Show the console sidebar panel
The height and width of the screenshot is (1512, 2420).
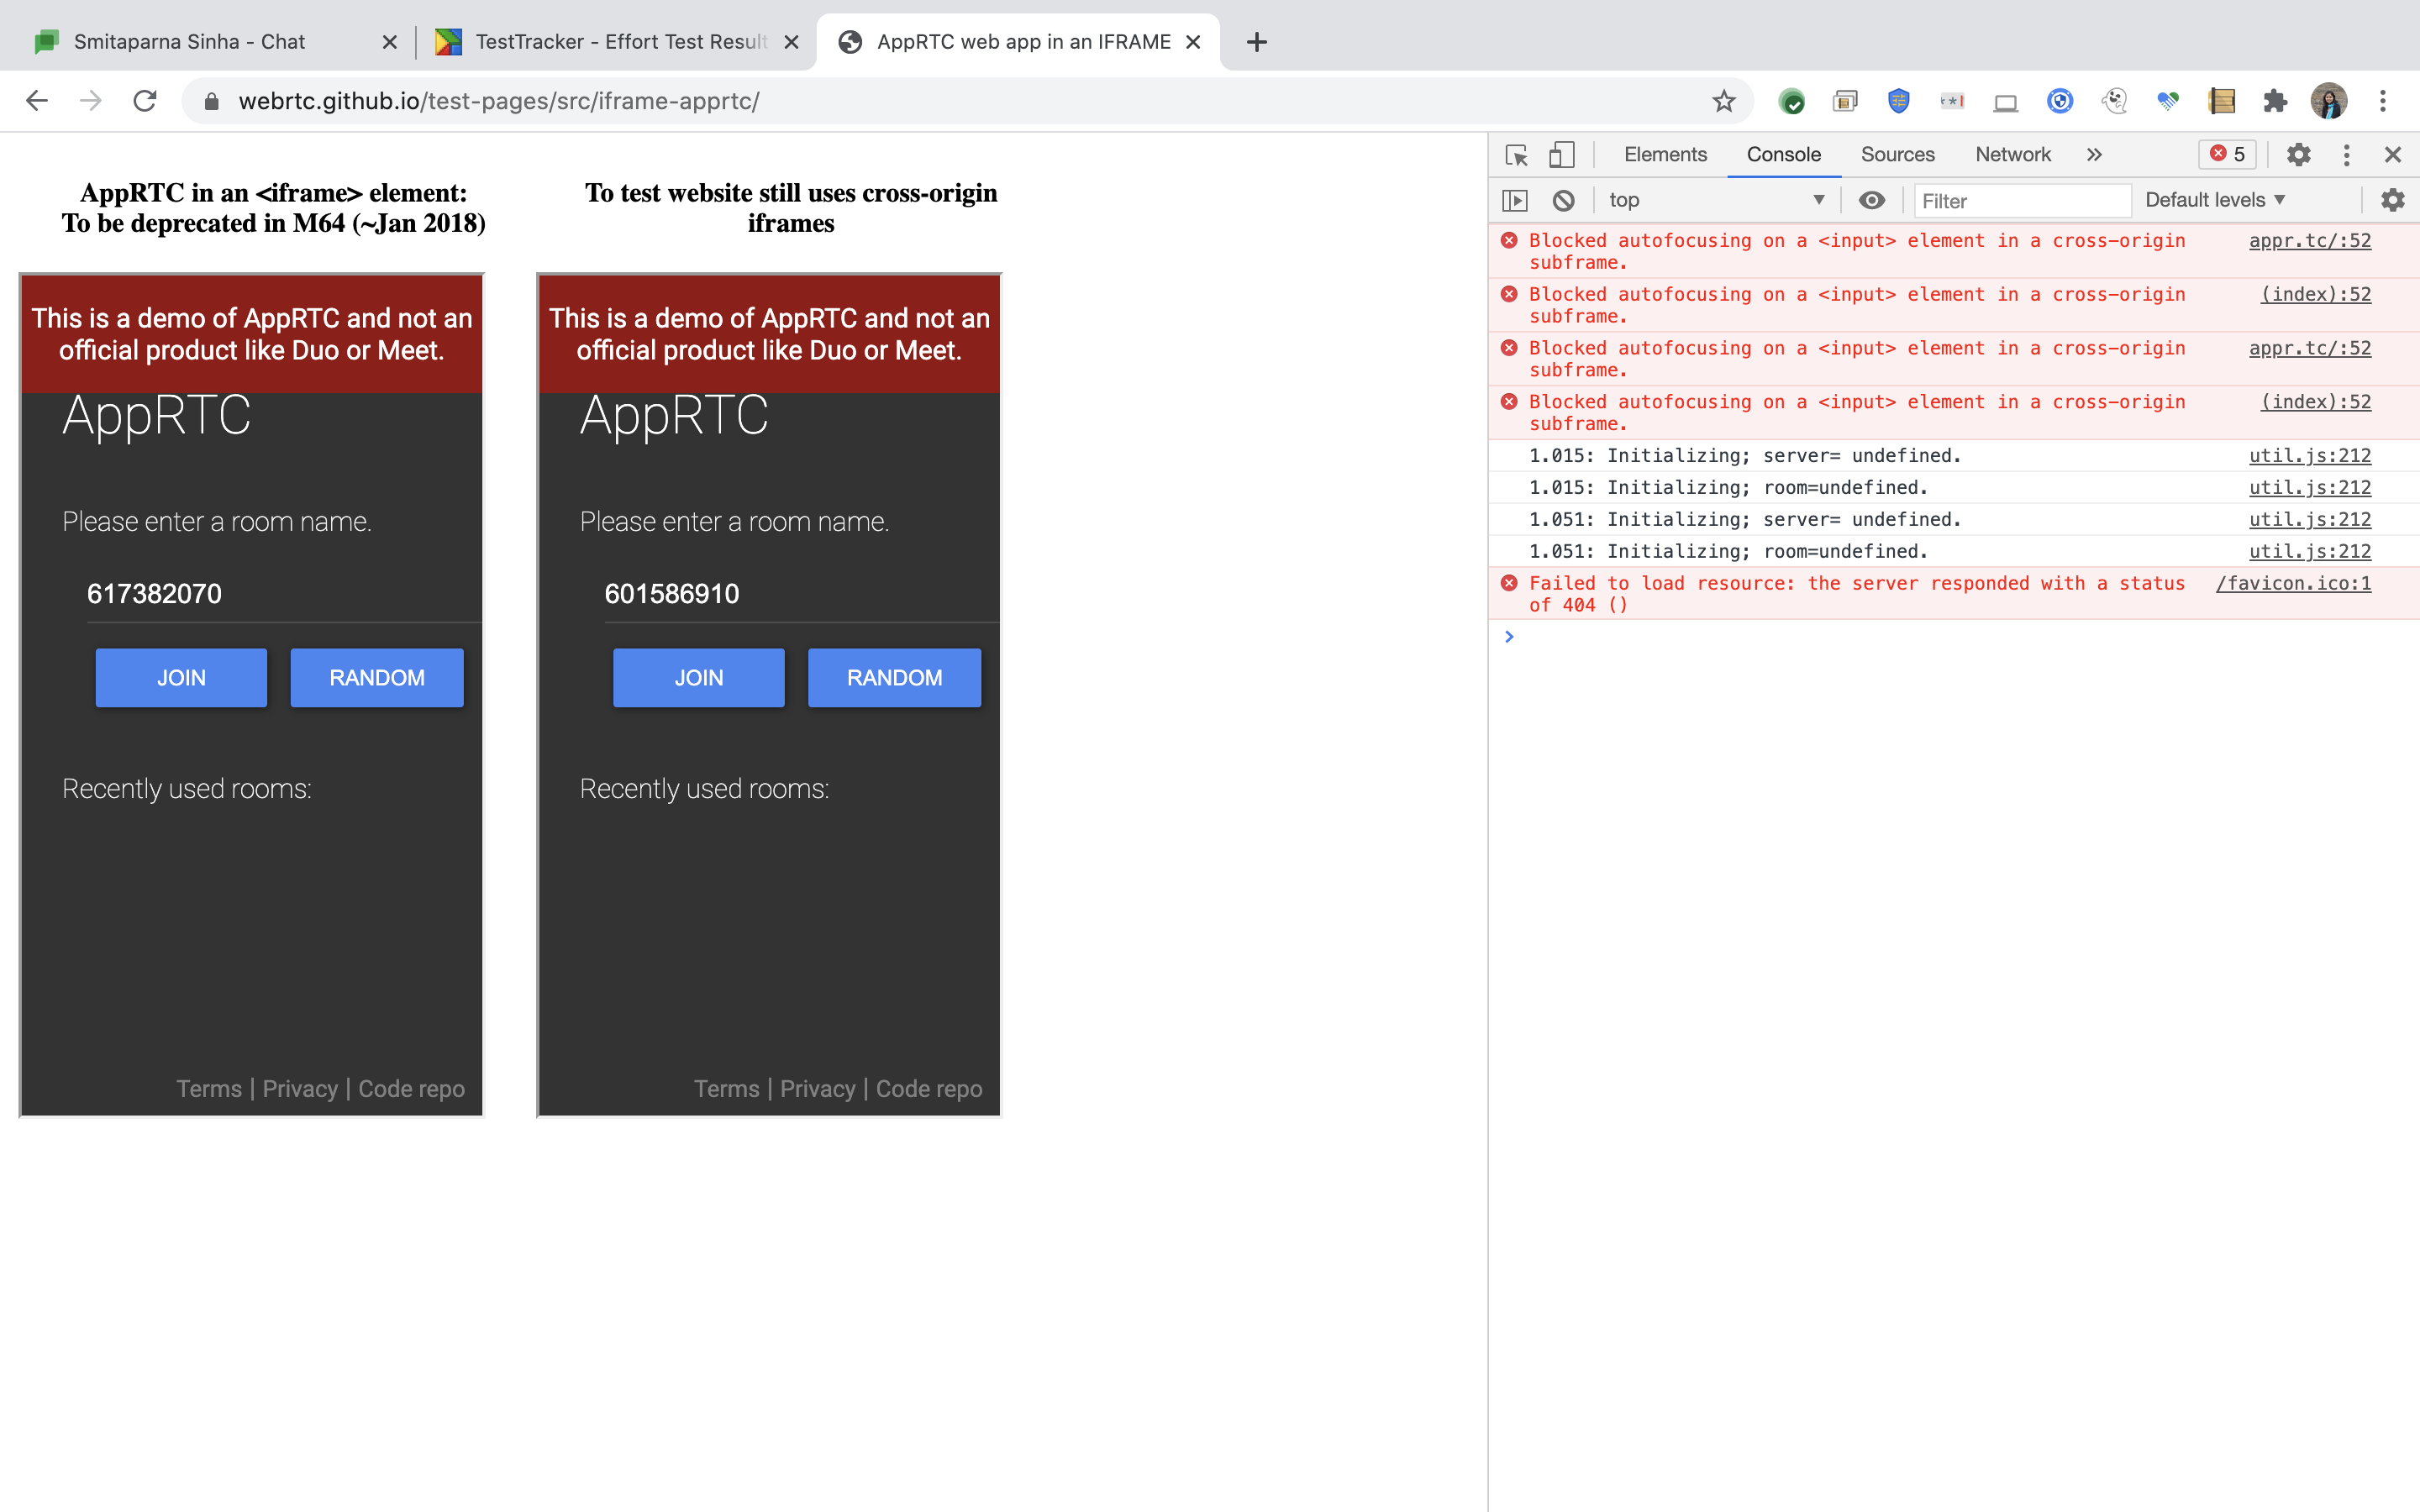[1516, 199]
